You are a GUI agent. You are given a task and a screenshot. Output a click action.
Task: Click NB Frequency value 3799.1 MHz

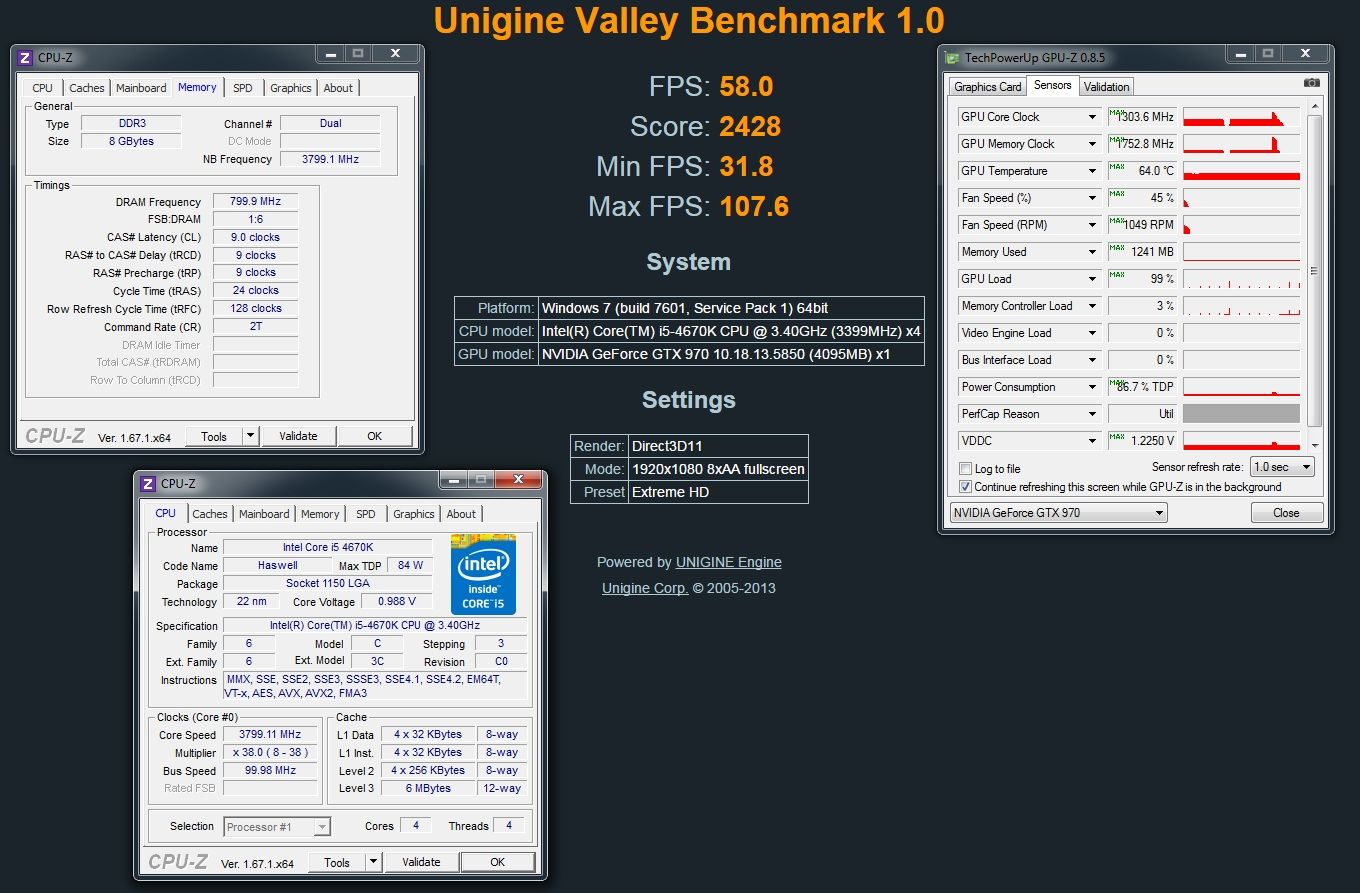tap(331, 159)
